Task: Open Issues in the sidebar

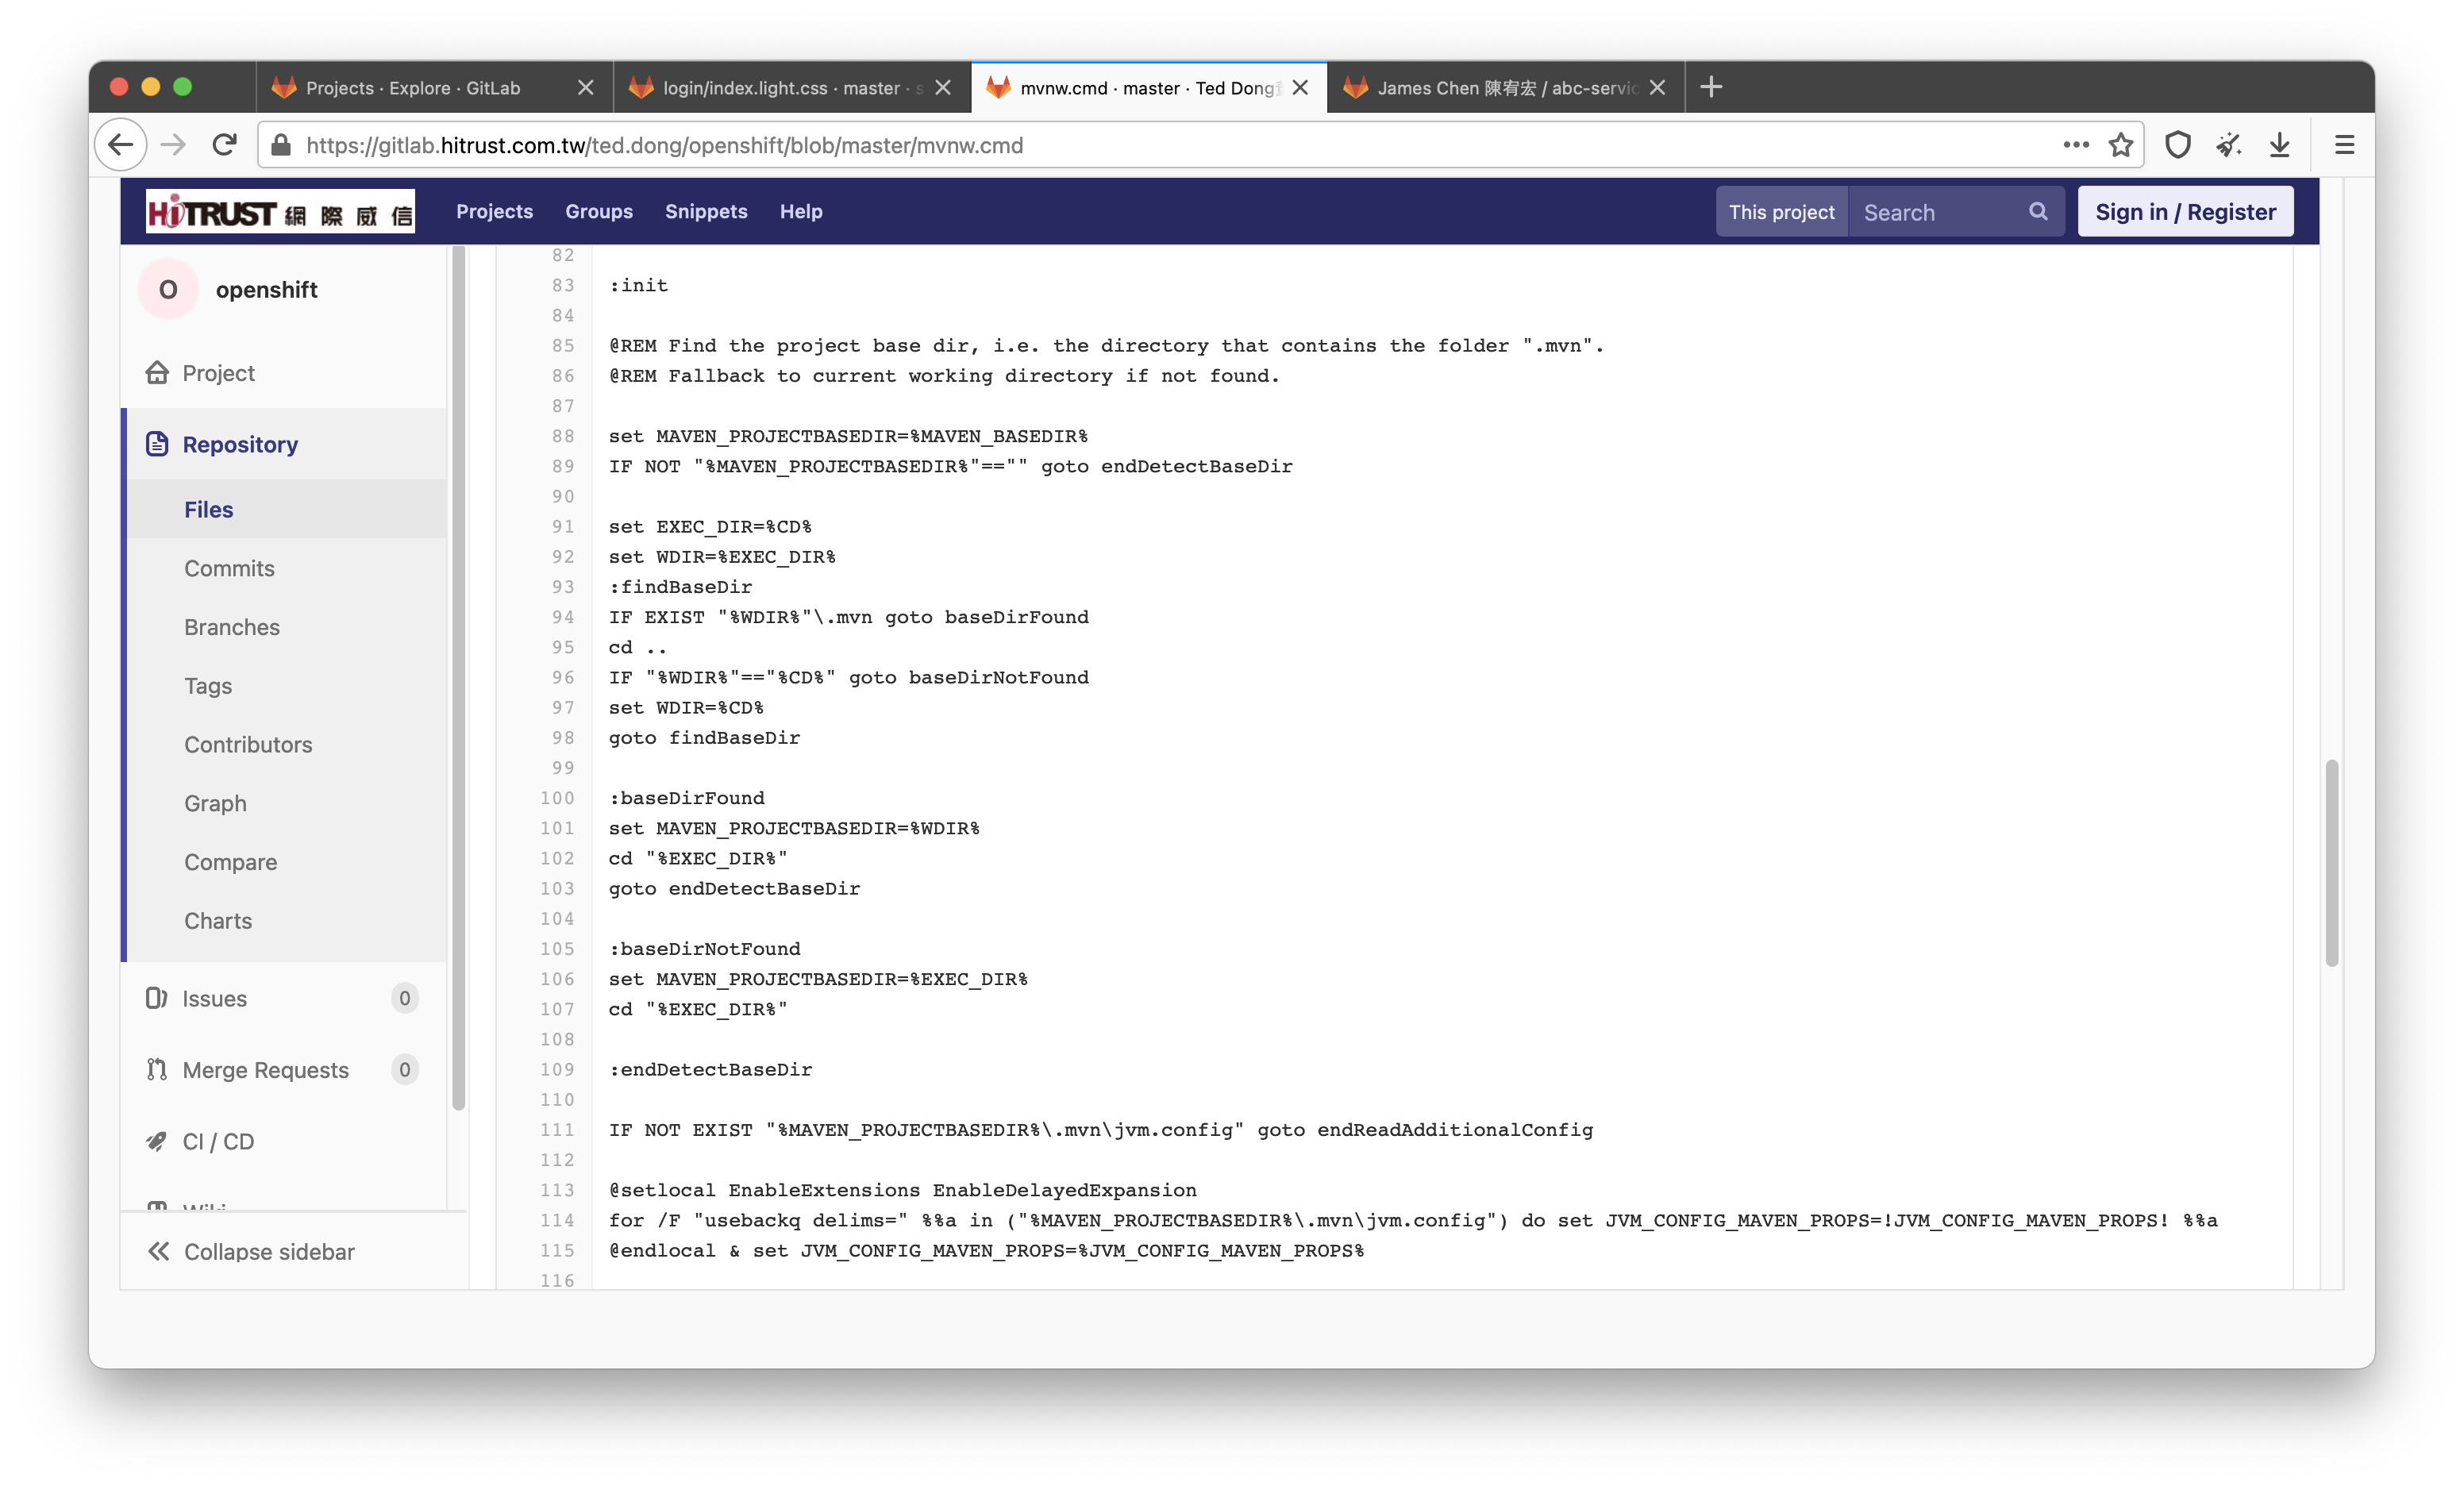Action: (x=214, y=998)
